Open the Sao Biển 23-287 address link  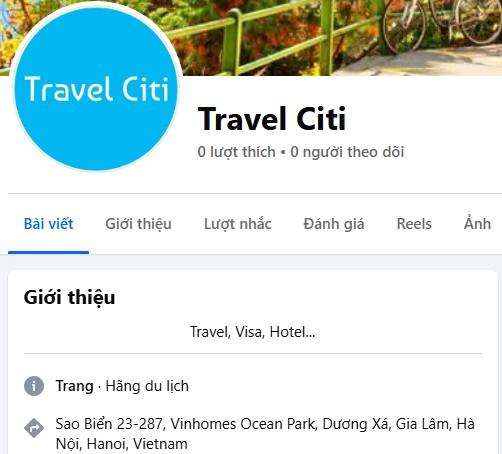pyautogui.click(x=265, y=434)
